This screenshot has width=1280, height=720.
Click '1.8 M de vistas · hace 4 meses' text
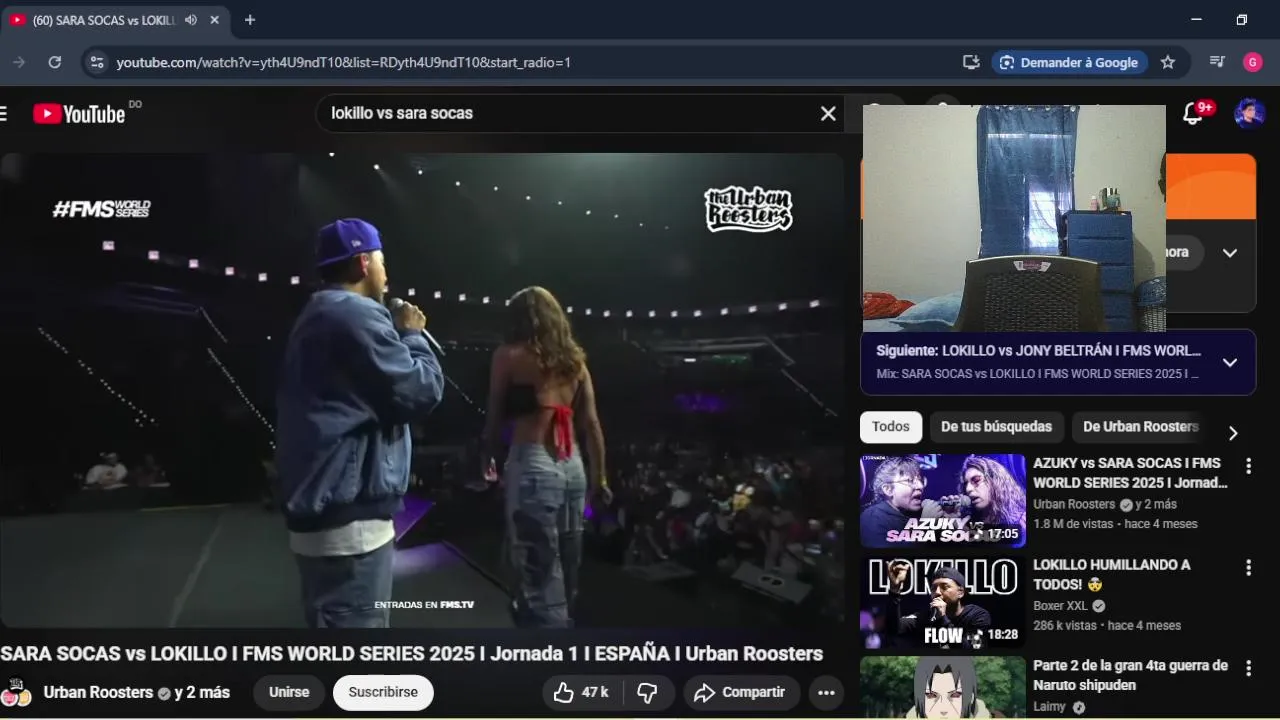(x=1115, y=524)
